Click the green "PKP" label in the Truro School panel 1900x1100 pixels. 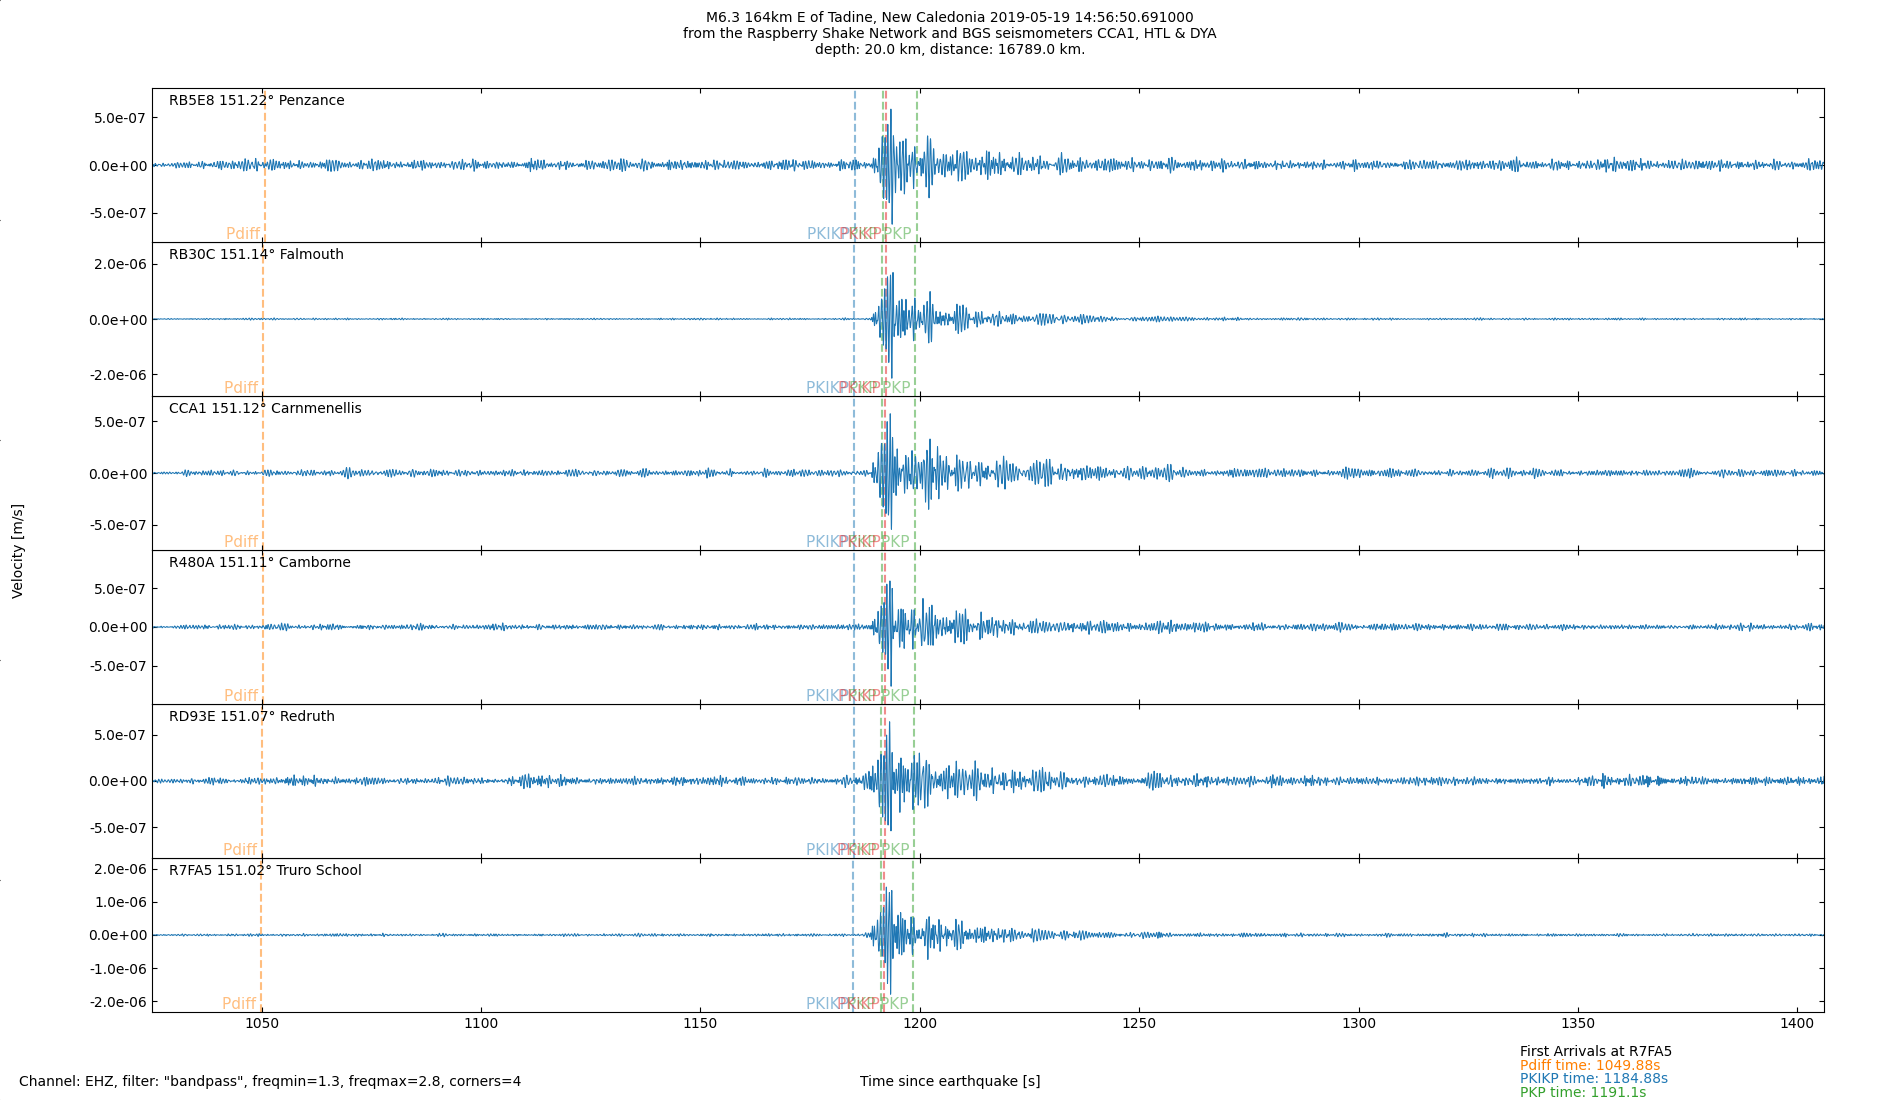point(895,1004)
